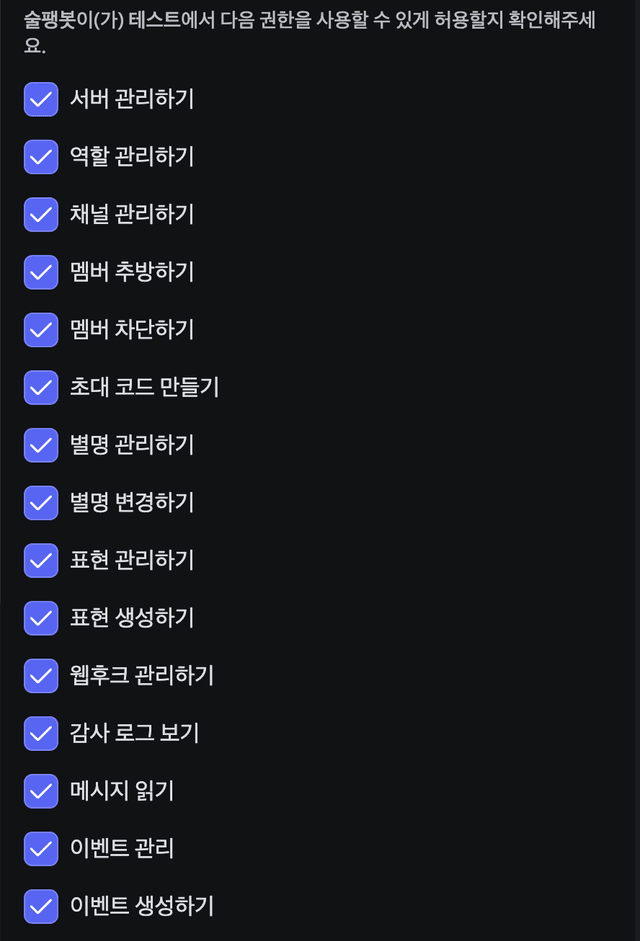Disable 이벤트 생성하기 permission checkbox
This screenshot has height=941, width=640.
coord(41,906)
